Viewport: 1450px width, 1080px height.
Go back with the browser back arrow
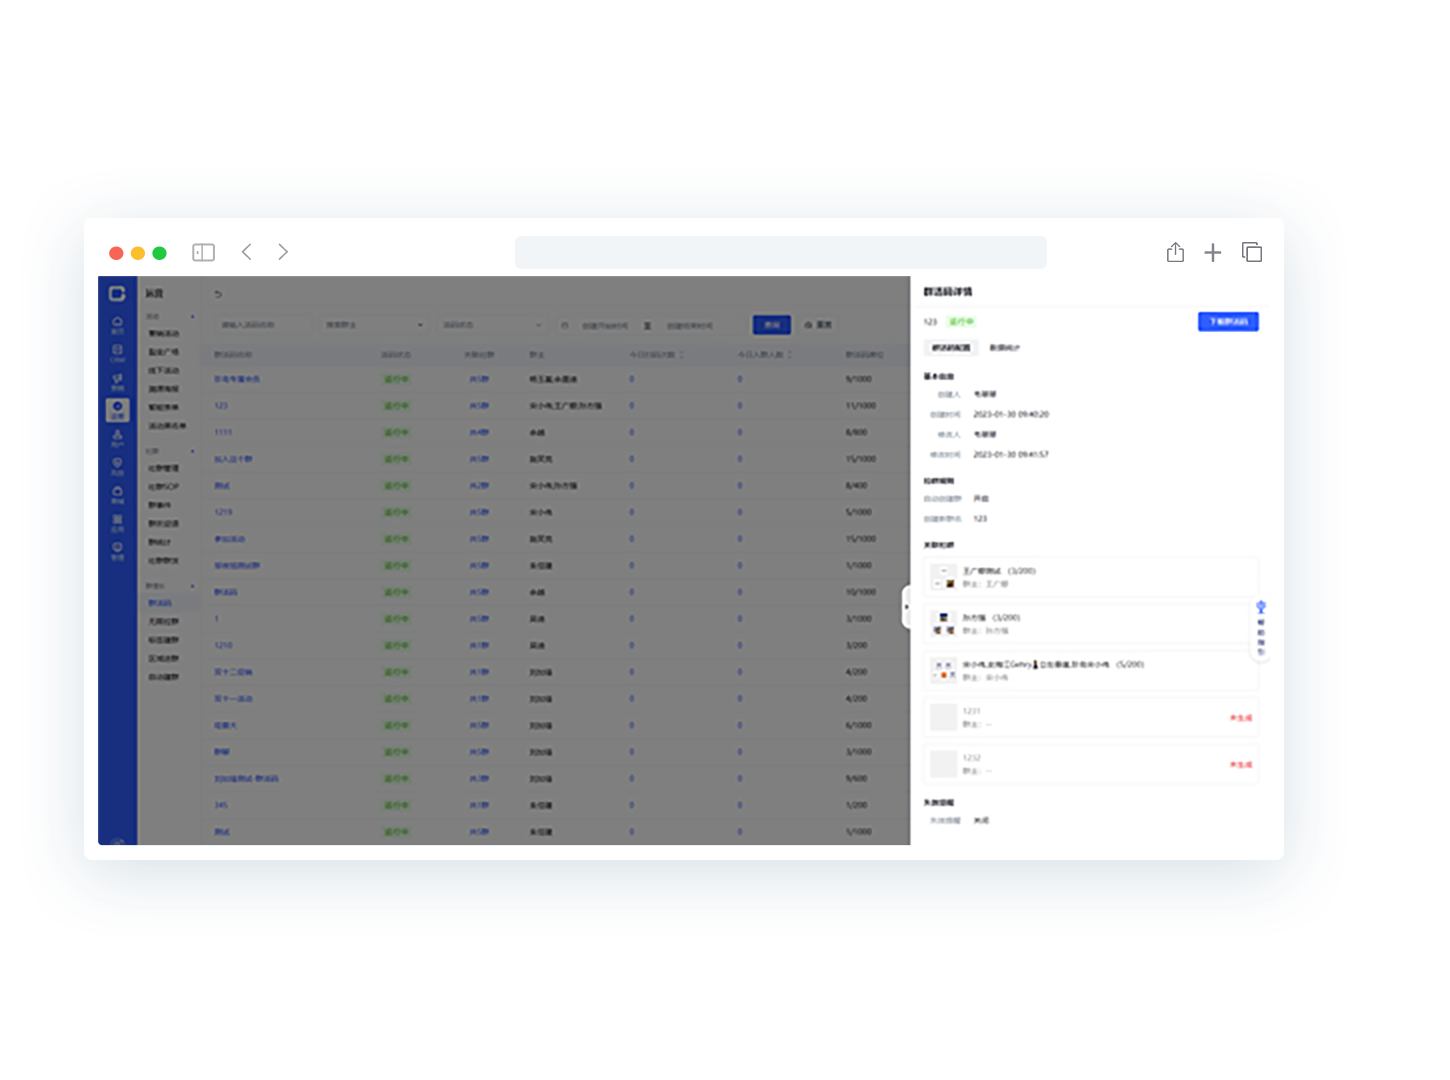pos(247,252)
